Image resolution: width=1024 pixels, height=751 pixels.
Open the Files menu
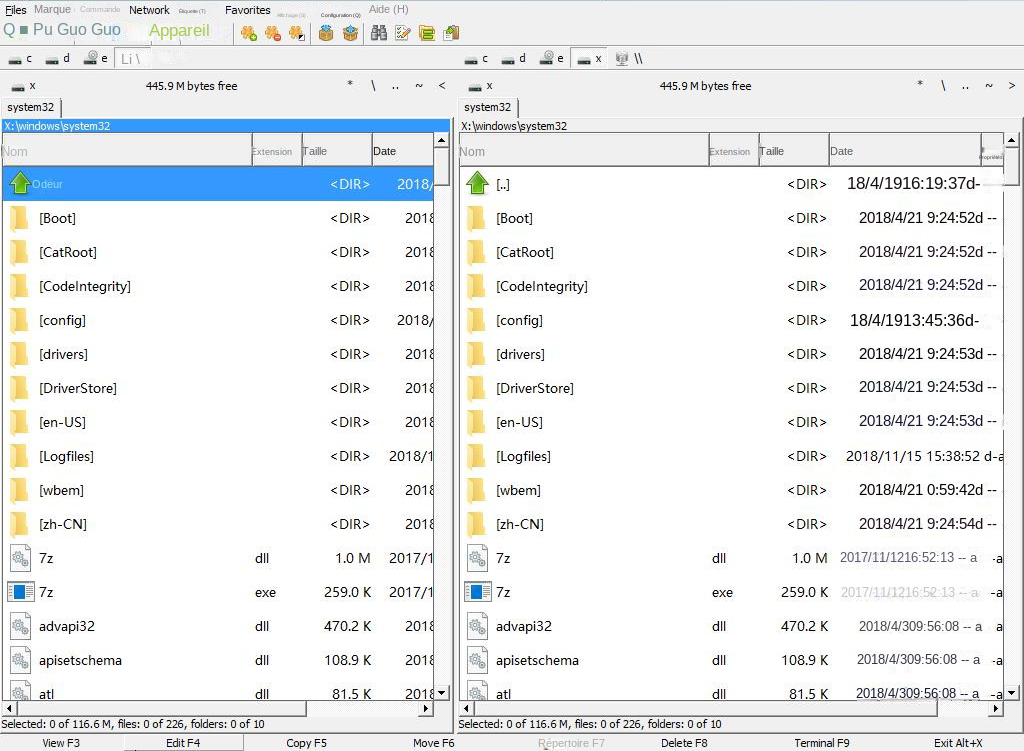click(15, 9)
